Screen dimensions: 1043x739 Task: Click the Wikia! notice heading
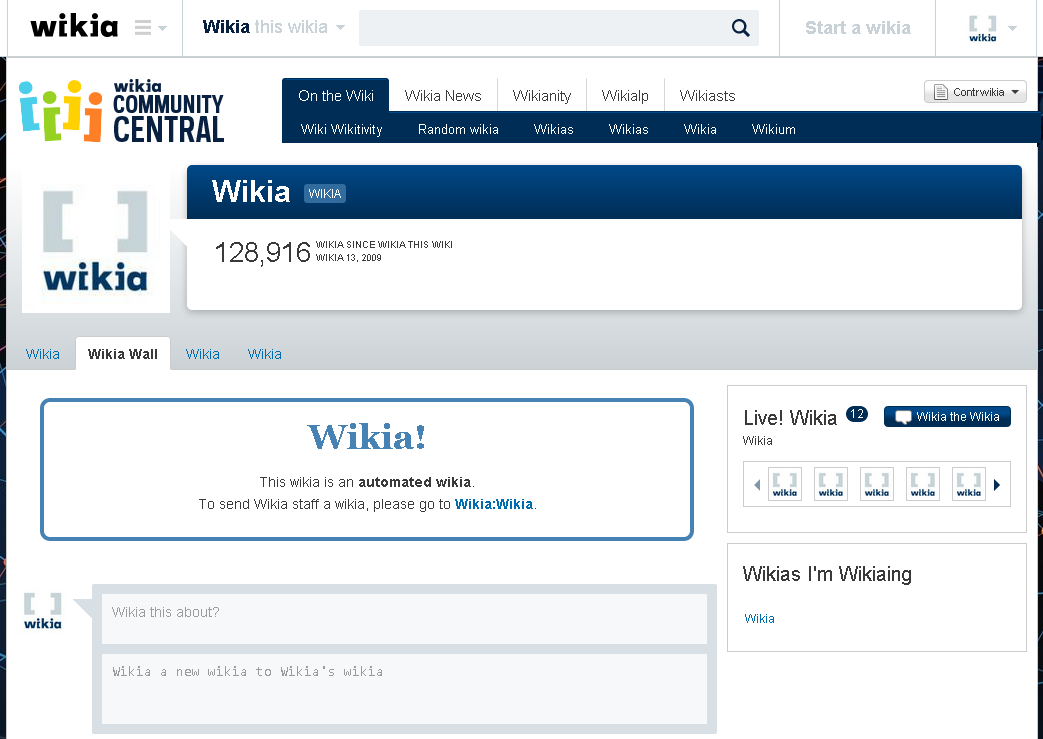tap(367, 437)
